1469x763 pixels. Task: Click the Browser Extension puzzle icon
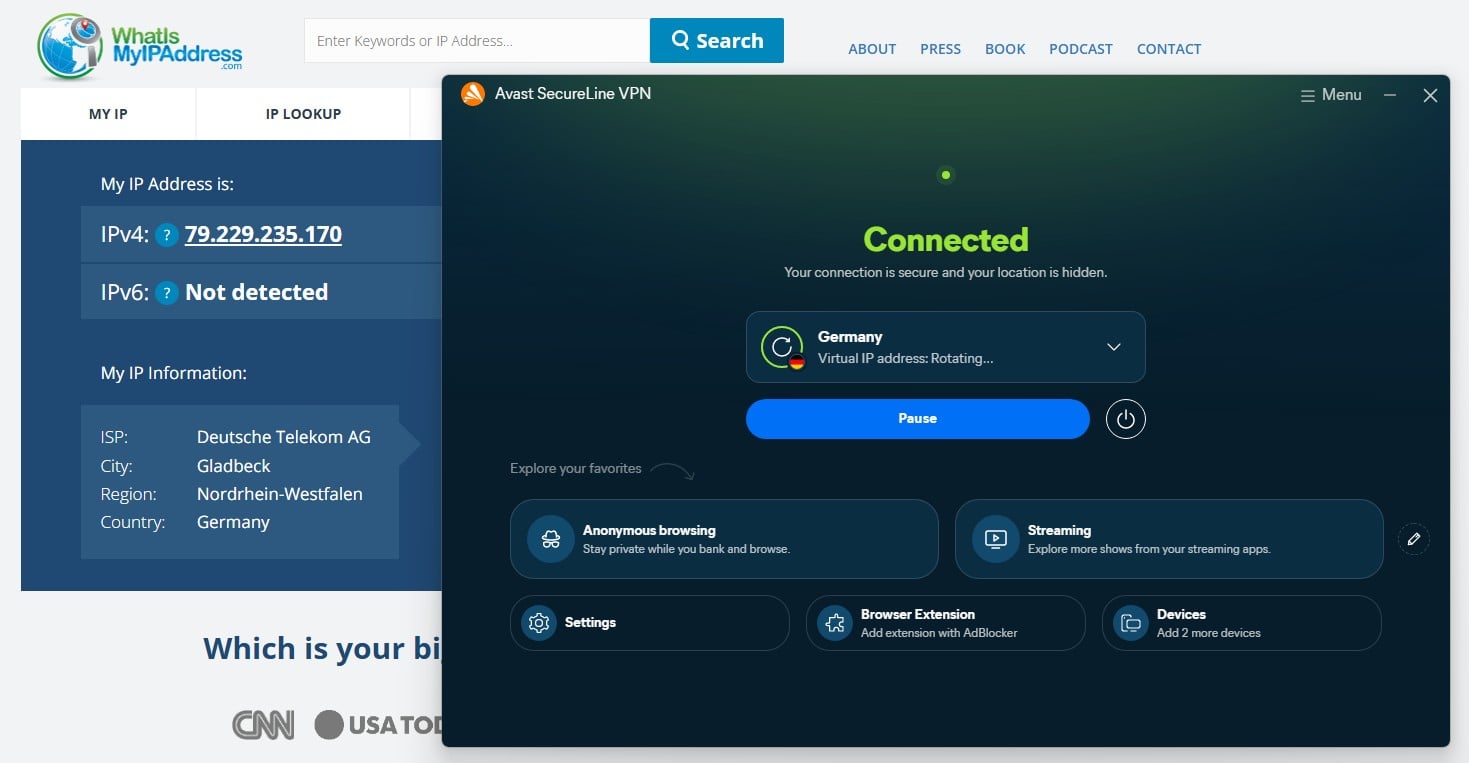tap(834, 623)
